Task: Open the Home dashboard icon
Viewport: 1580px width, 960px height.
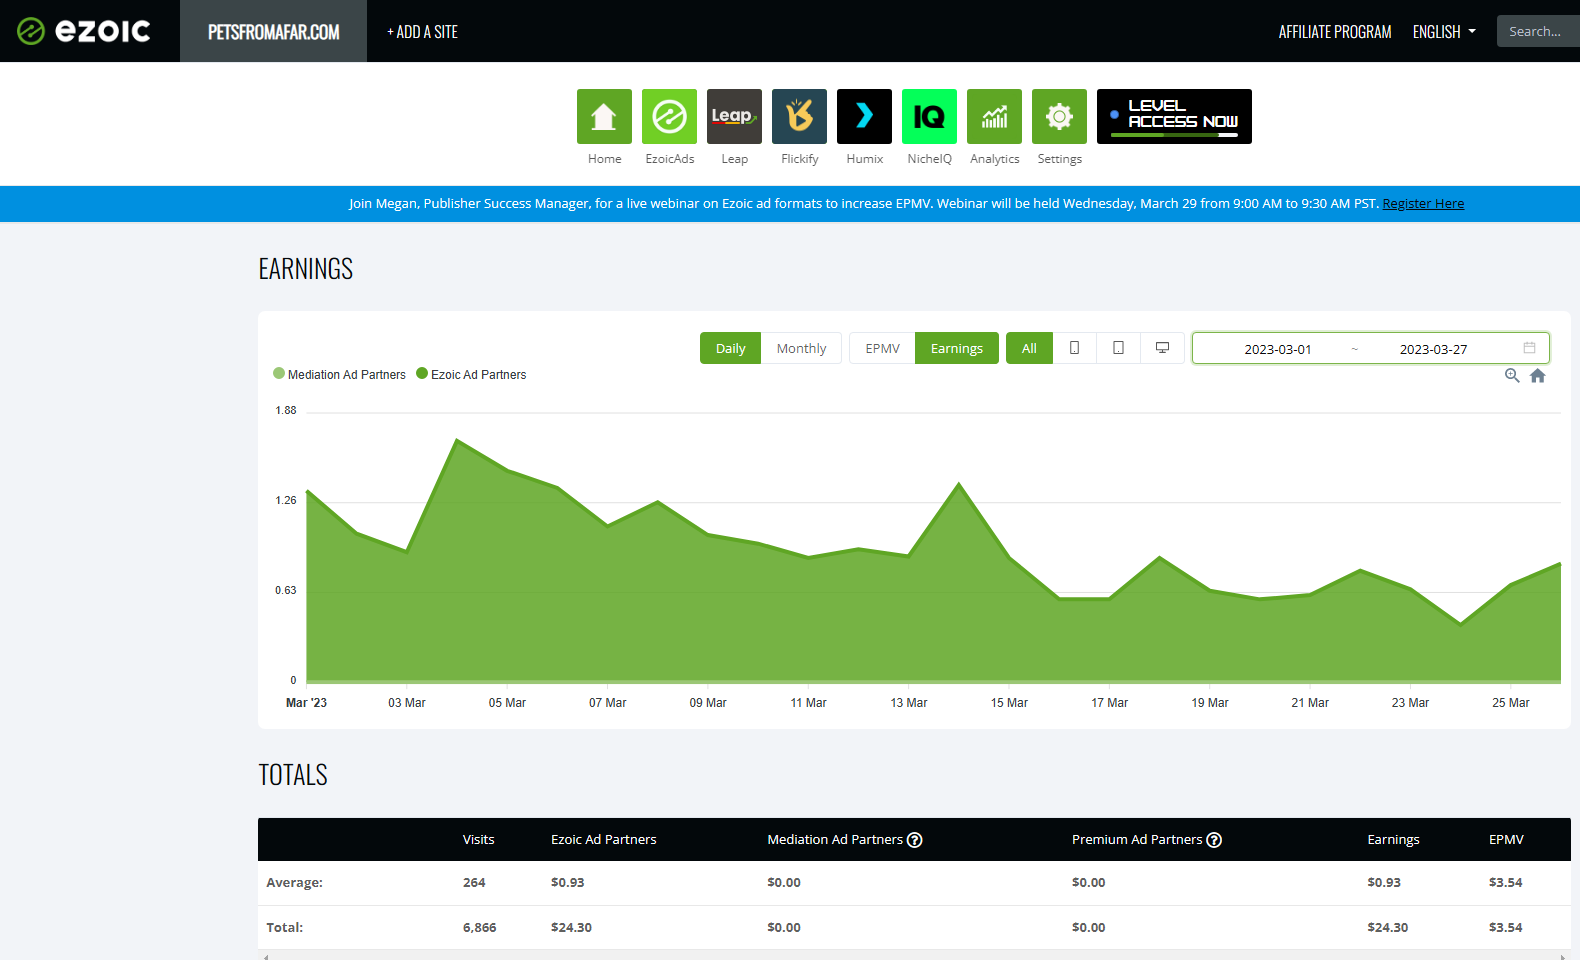Action: point(604,116)
